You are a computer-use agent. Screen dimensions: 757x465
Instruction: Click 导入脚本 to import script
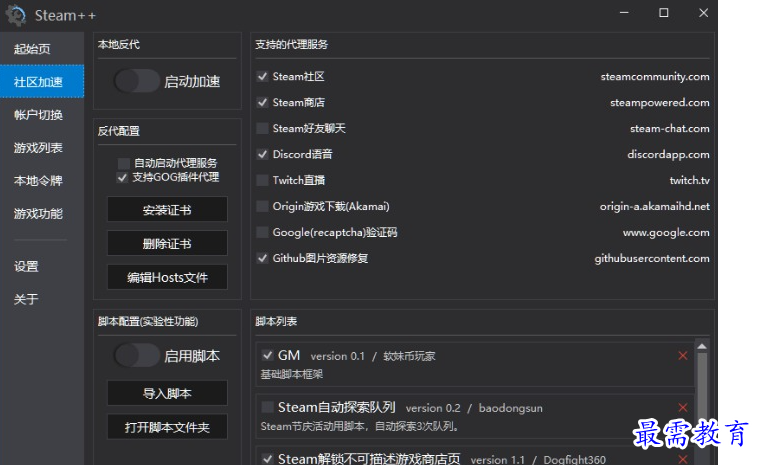pyautogui.click(x=167, y=393)
